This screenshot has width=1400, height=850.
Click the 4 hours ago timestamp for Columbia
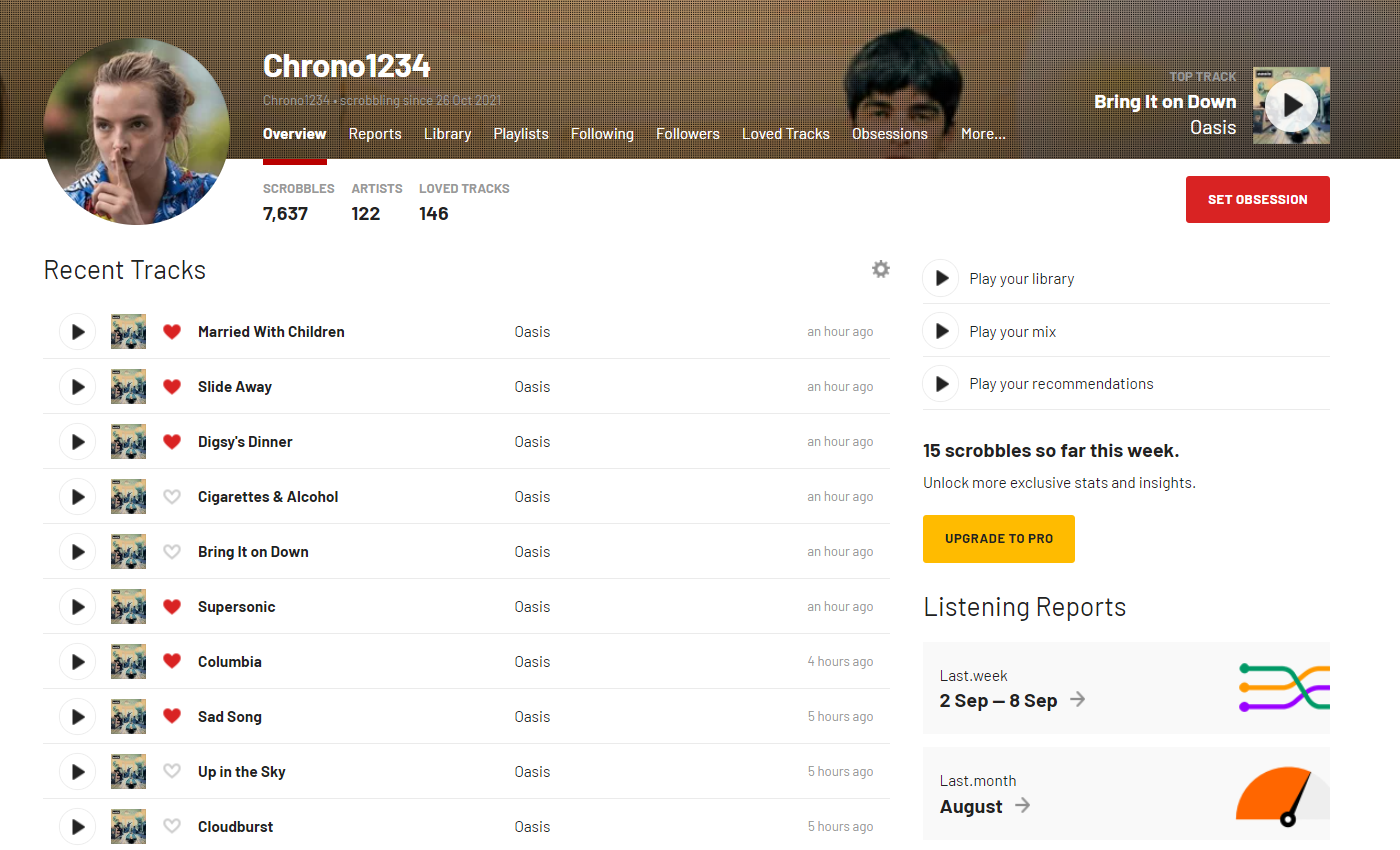[x=840, y=662]
